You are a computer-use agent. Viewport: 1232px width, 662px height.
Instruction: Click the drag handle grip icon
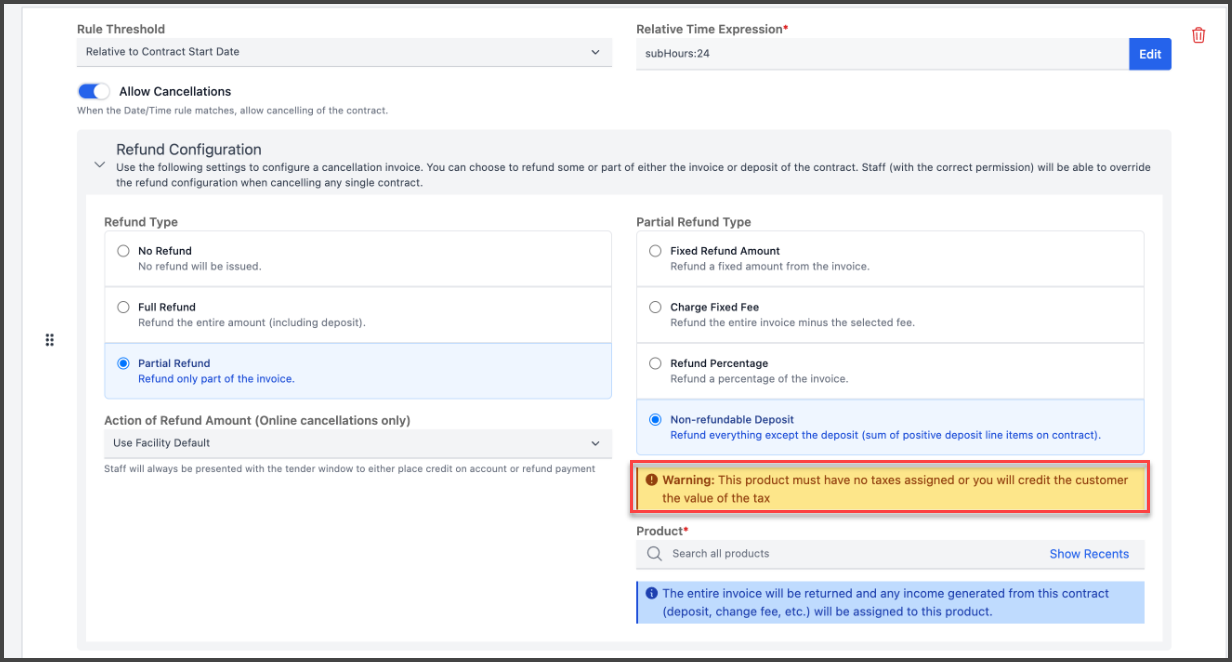point(49,341)
